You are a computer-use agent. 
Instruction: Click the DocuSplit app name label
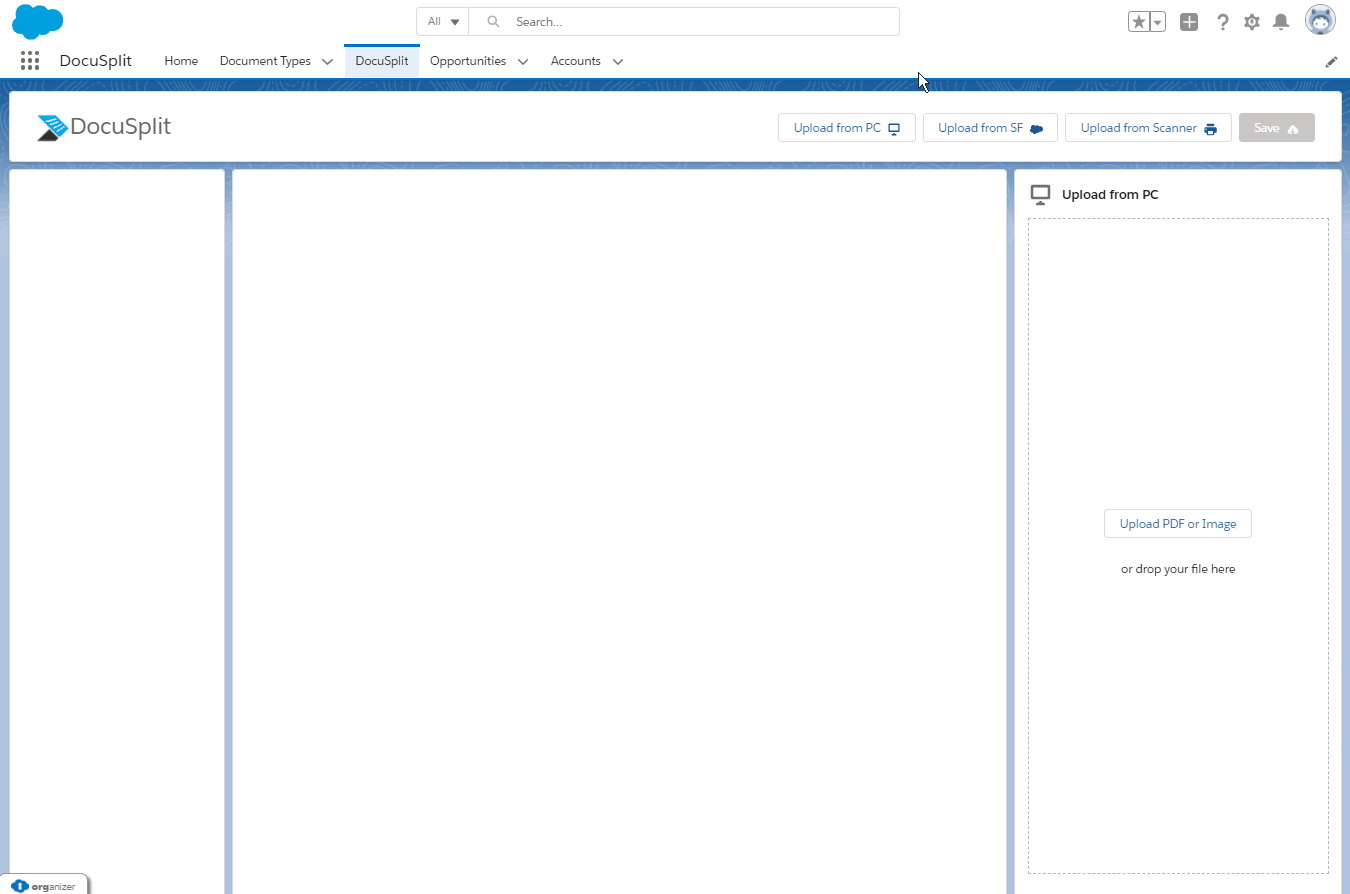click(x=96, y=61)
